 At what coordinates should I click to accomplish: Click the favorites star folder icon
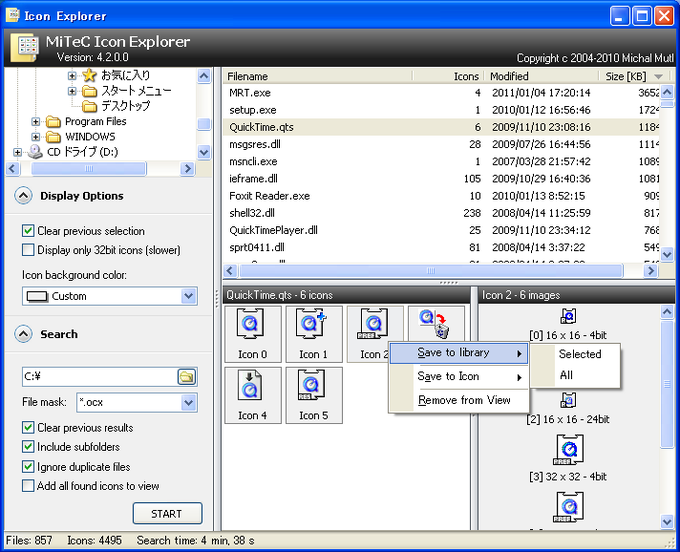pos(89,75)
